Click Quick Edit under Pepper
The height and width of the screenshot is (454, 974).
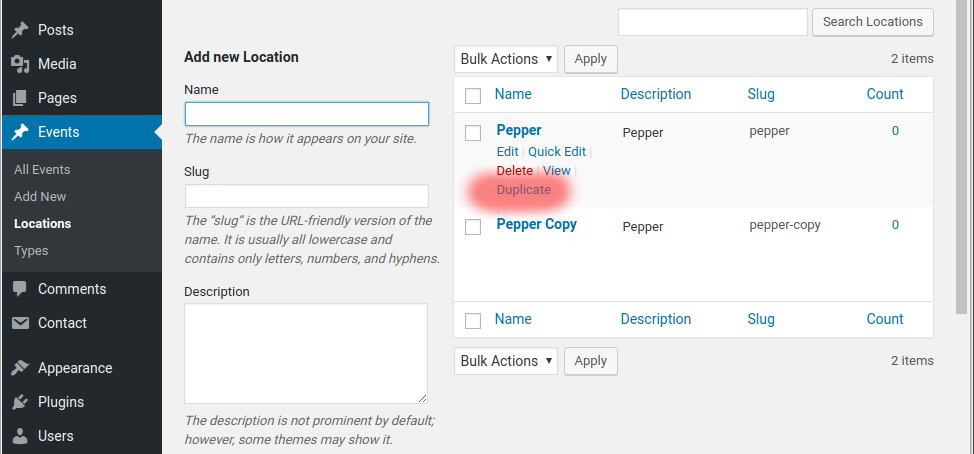(557, 152)
